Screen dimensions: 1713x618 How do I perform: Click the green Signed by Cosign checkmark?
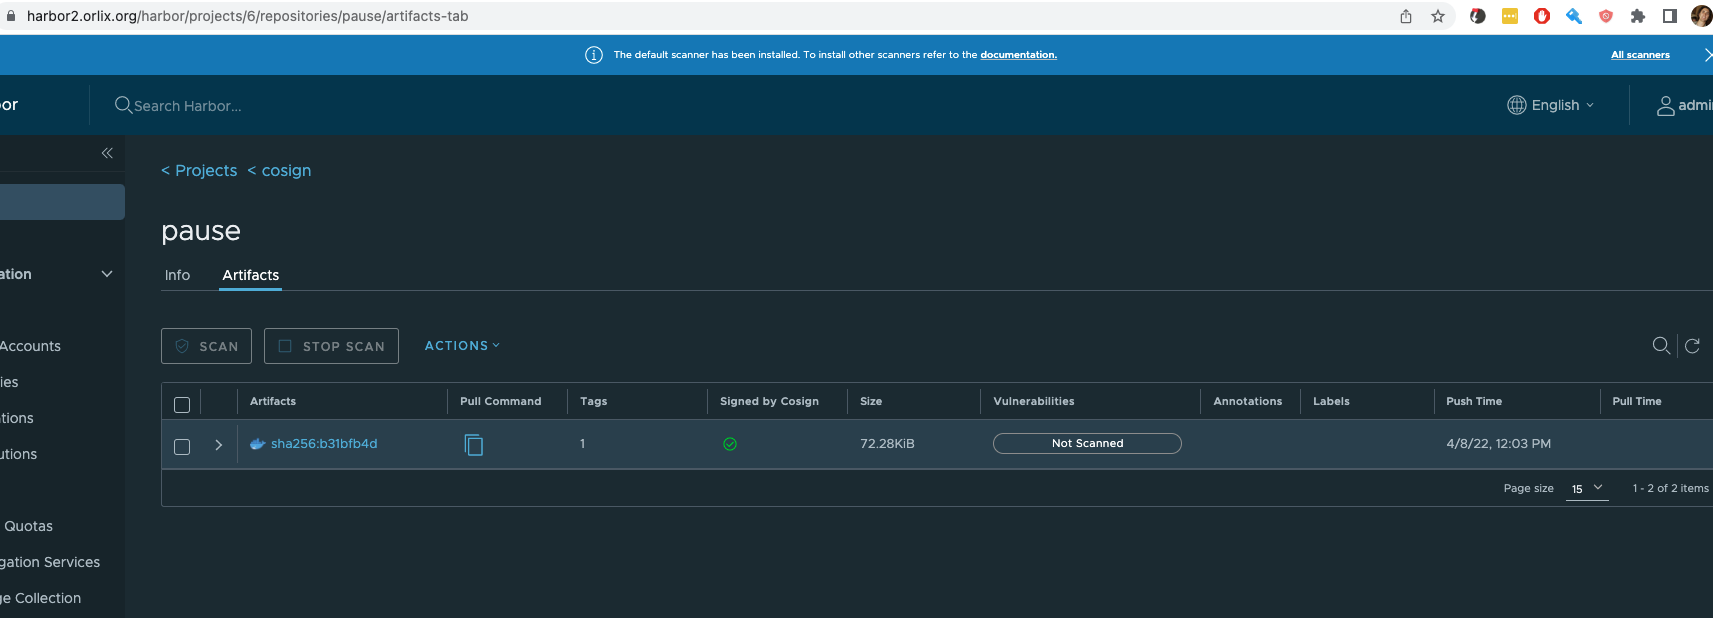[x=730, y=444]
